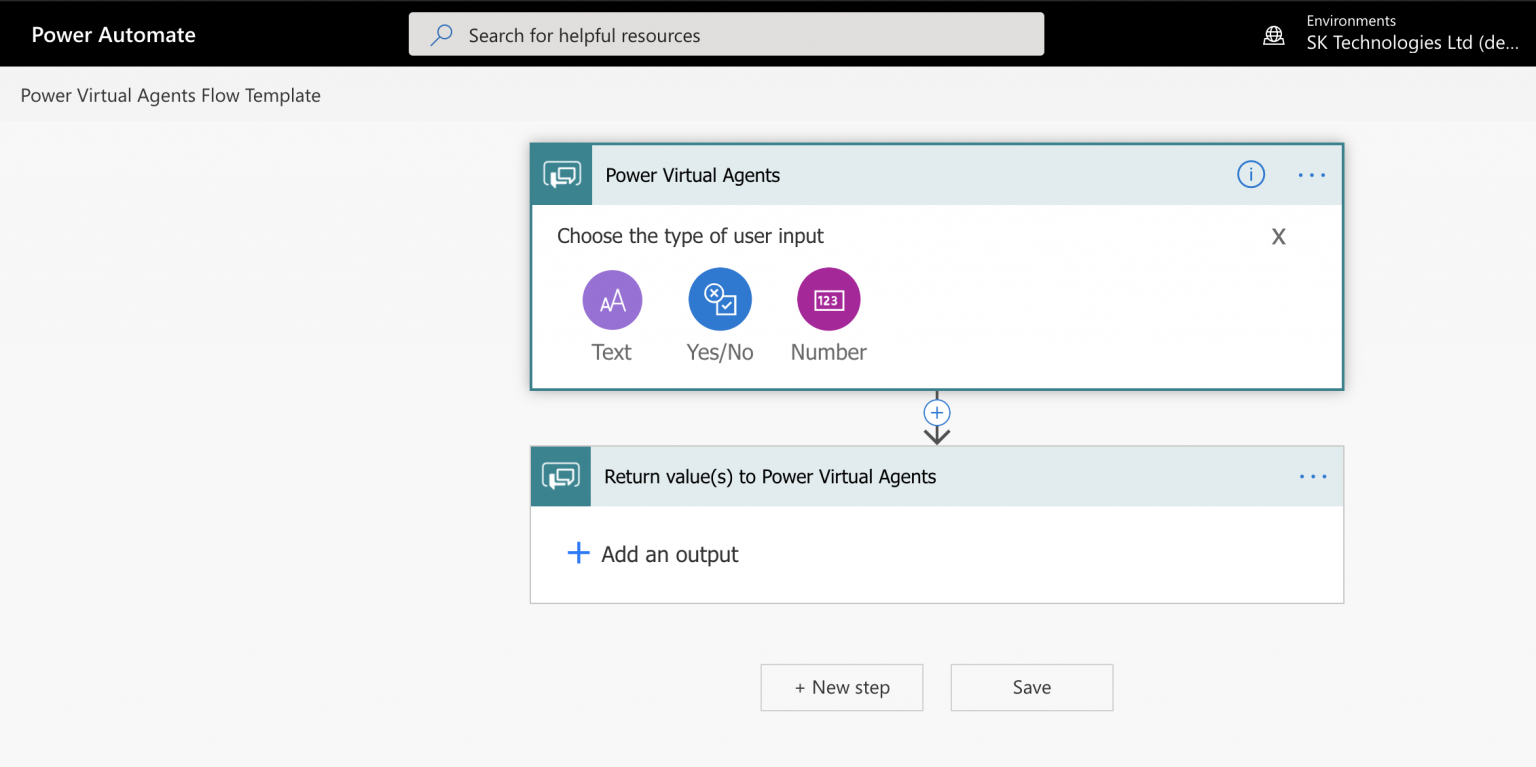1536x767 pixels.
Task: Select the Text input type icon
Action: [x=611, y=299]
